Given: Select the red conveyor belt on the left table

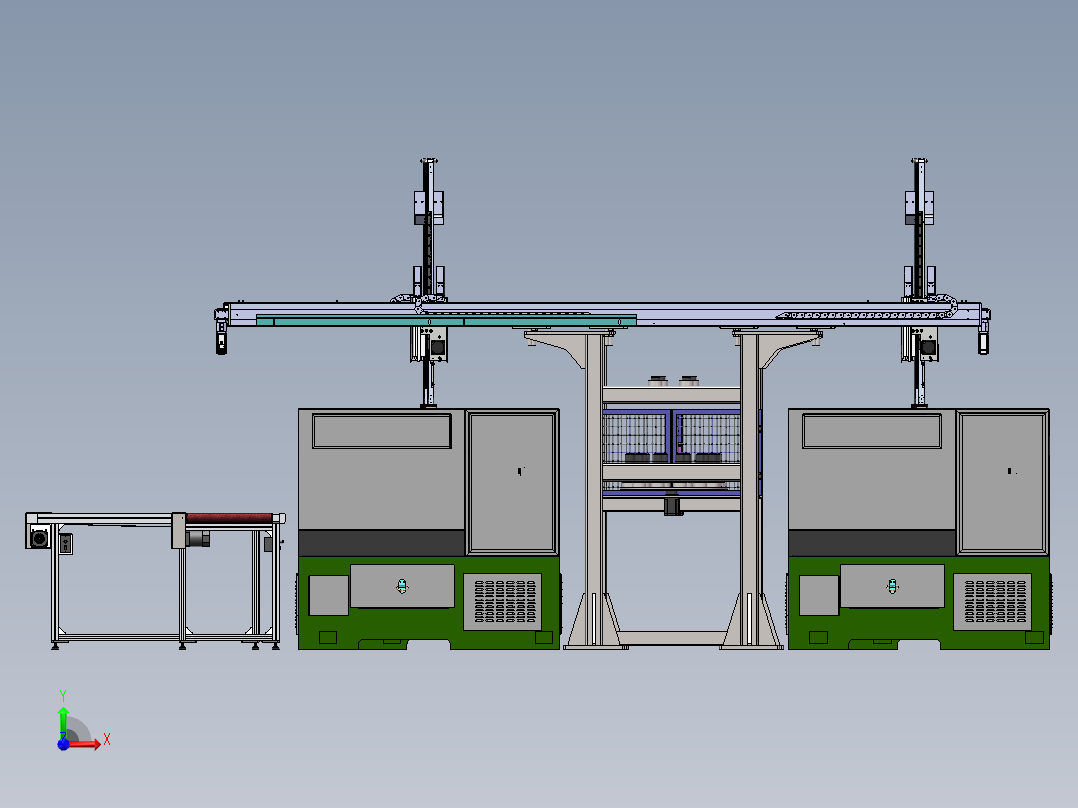Looking at the screenshot, I should coord(229,518).
